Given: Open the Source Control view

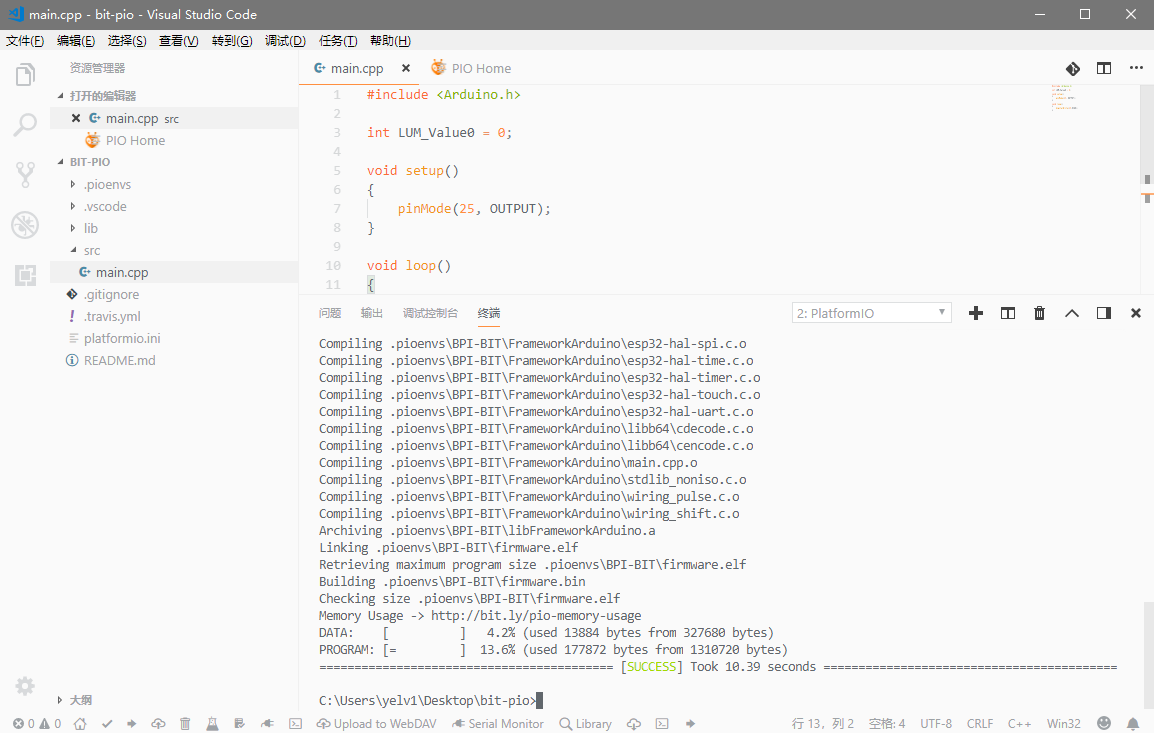Looking at the screenshot, I should 25,176.
